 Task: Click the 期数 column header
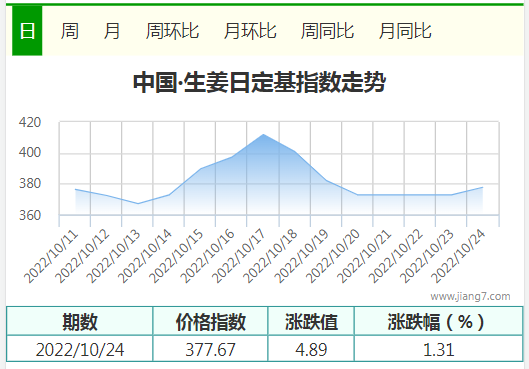[80, 321]
